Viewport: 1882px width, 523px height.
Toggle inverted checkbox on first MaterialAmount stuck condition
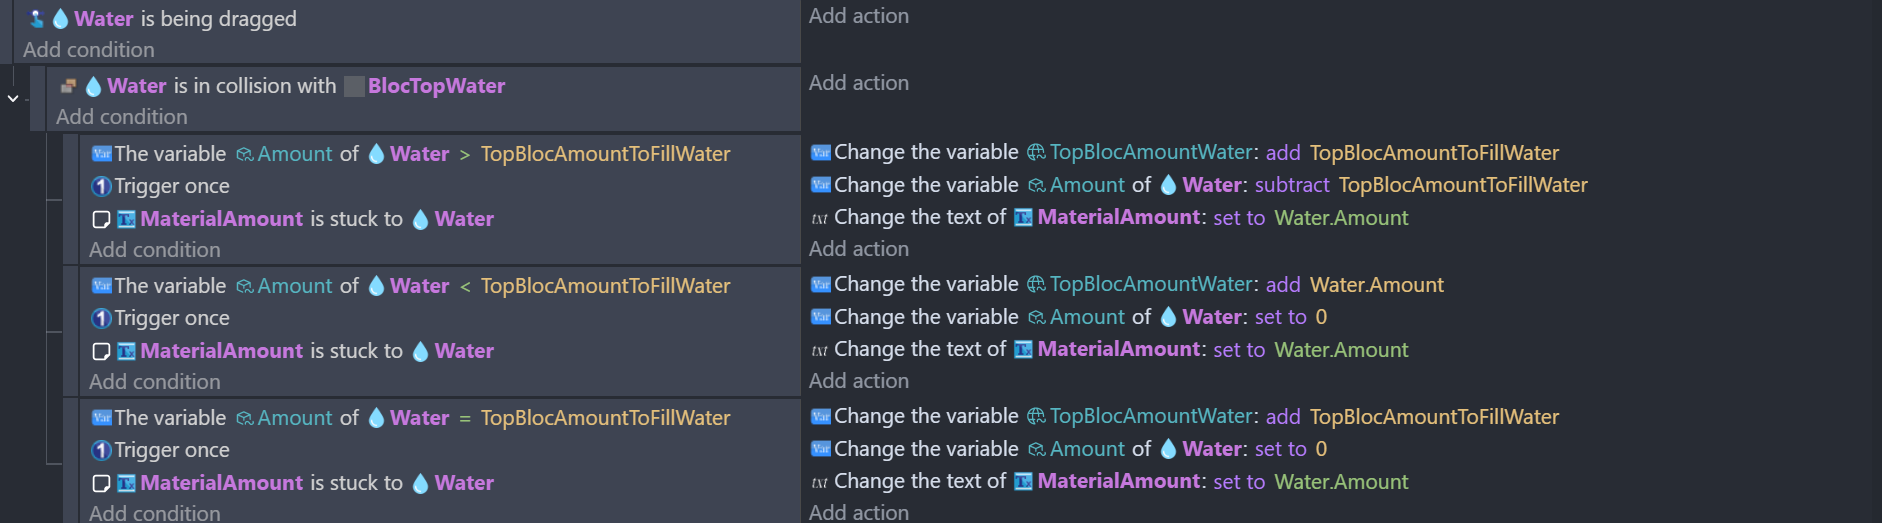tap(101, 219)
